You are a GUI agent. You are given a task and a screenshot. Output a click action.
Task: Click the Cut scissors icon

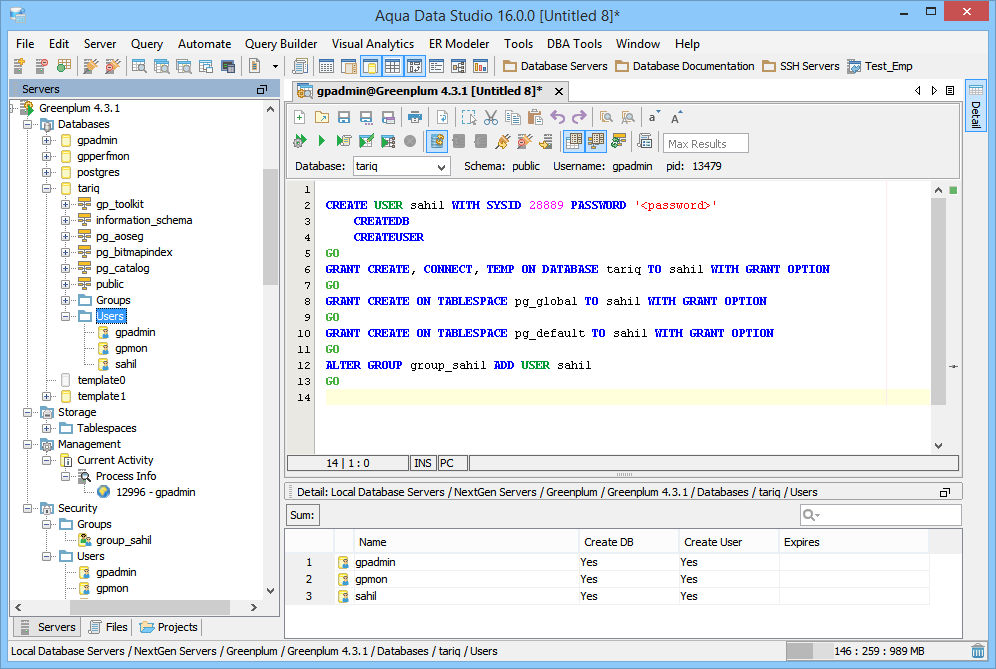click(x=491, y=117)
